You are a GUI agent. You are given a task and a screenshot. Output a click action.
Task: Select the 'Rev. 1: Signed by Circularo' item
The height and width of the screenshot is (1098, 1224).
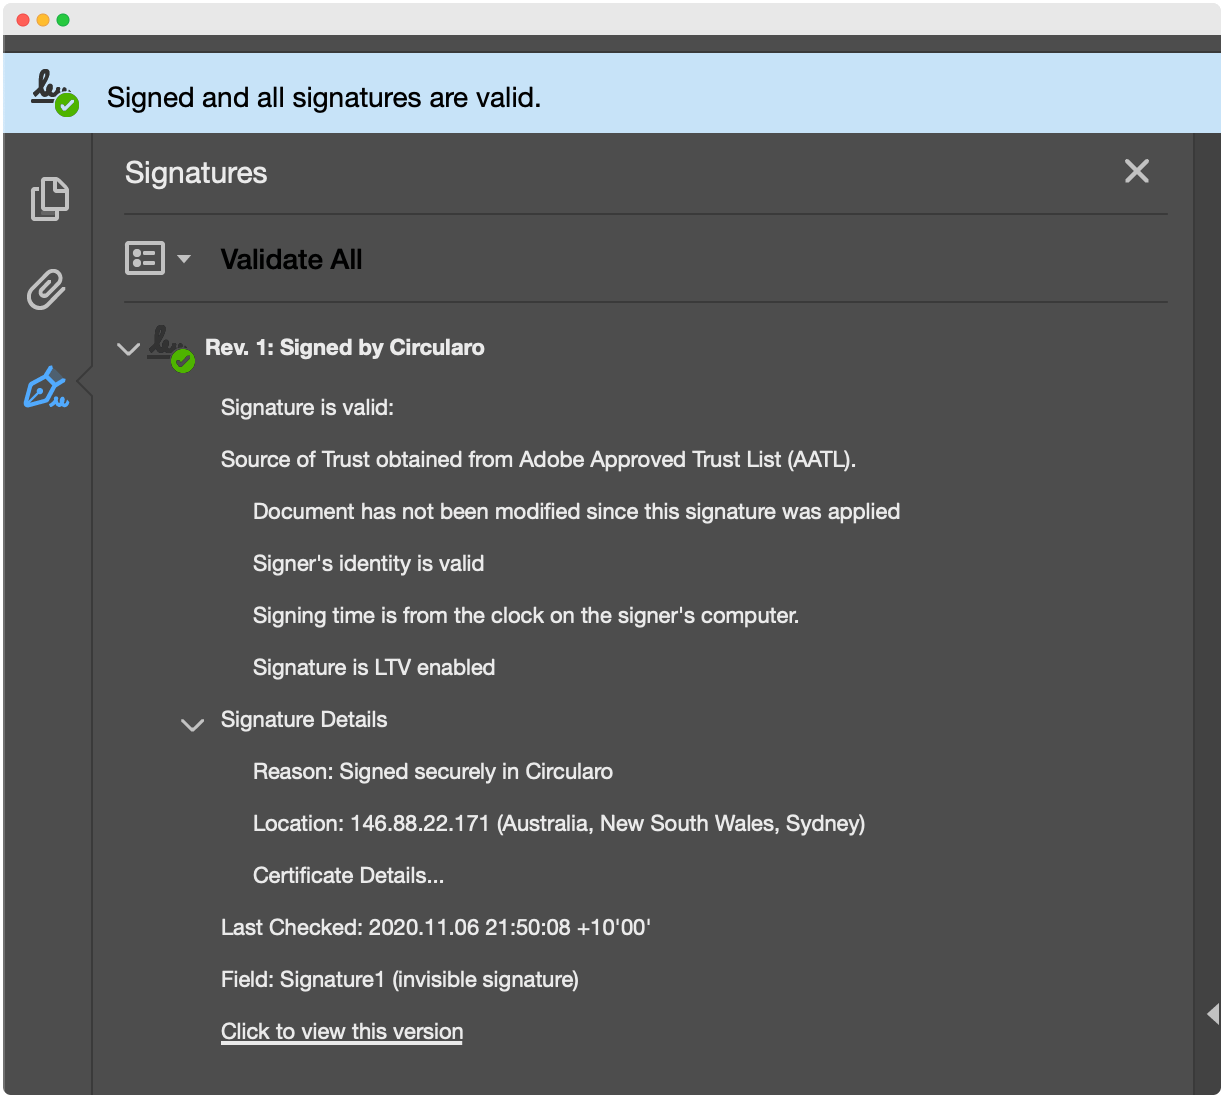pyautogui.click(x=344, y=348)
